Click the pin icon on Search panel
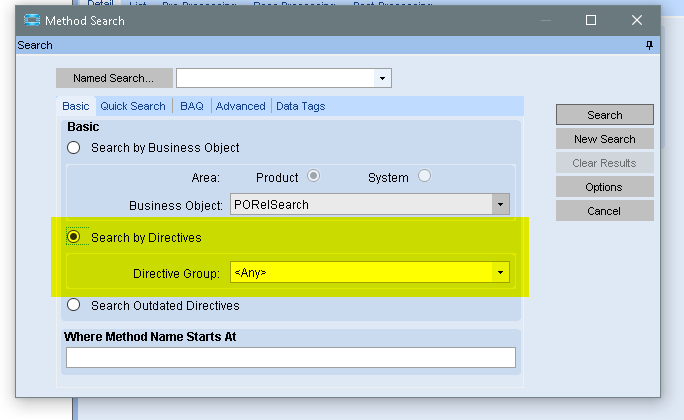The width and height of the screenshot is (684, 420). 650,46
